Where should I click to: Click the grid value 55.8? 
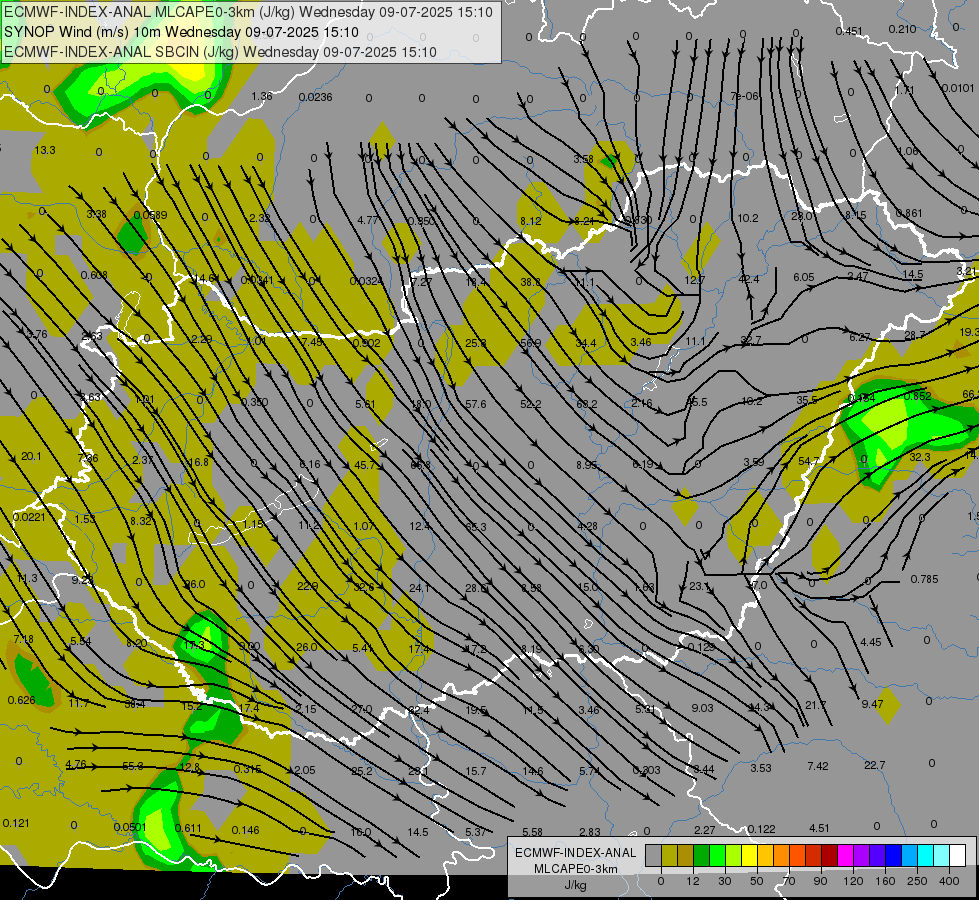click(x=132, y=766)
